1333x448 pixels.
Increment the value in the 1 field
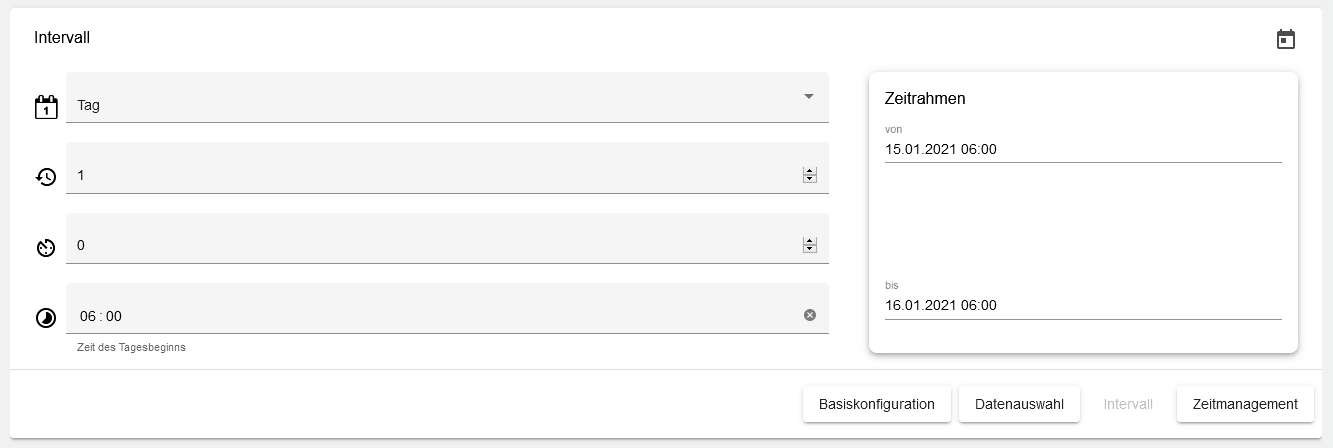coord(810,171)
